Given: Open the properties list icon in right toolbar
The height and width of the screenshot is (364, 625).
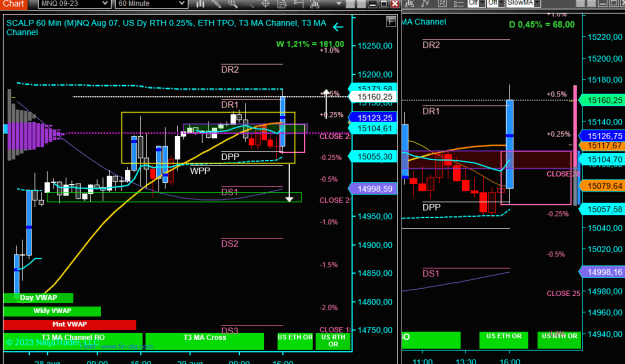Looking at the screenshot, I should (x=459, y=3).
